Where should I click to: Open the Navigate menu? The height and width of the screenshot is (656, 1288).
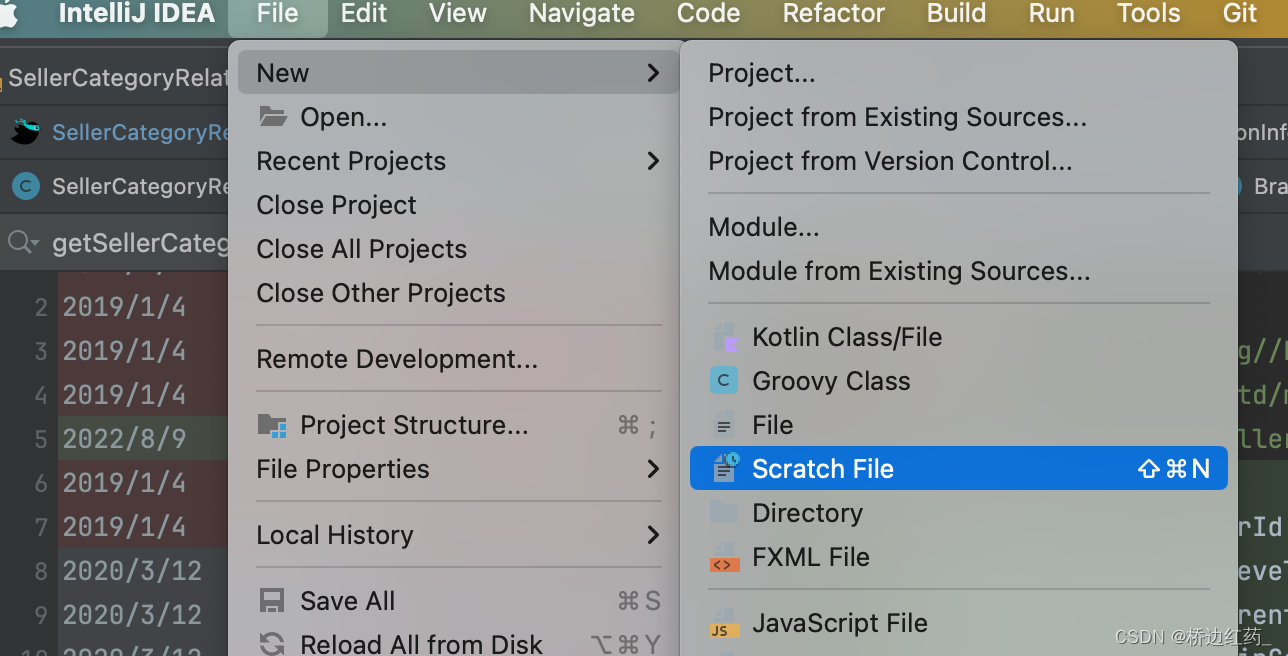click(x=581, y=14)
